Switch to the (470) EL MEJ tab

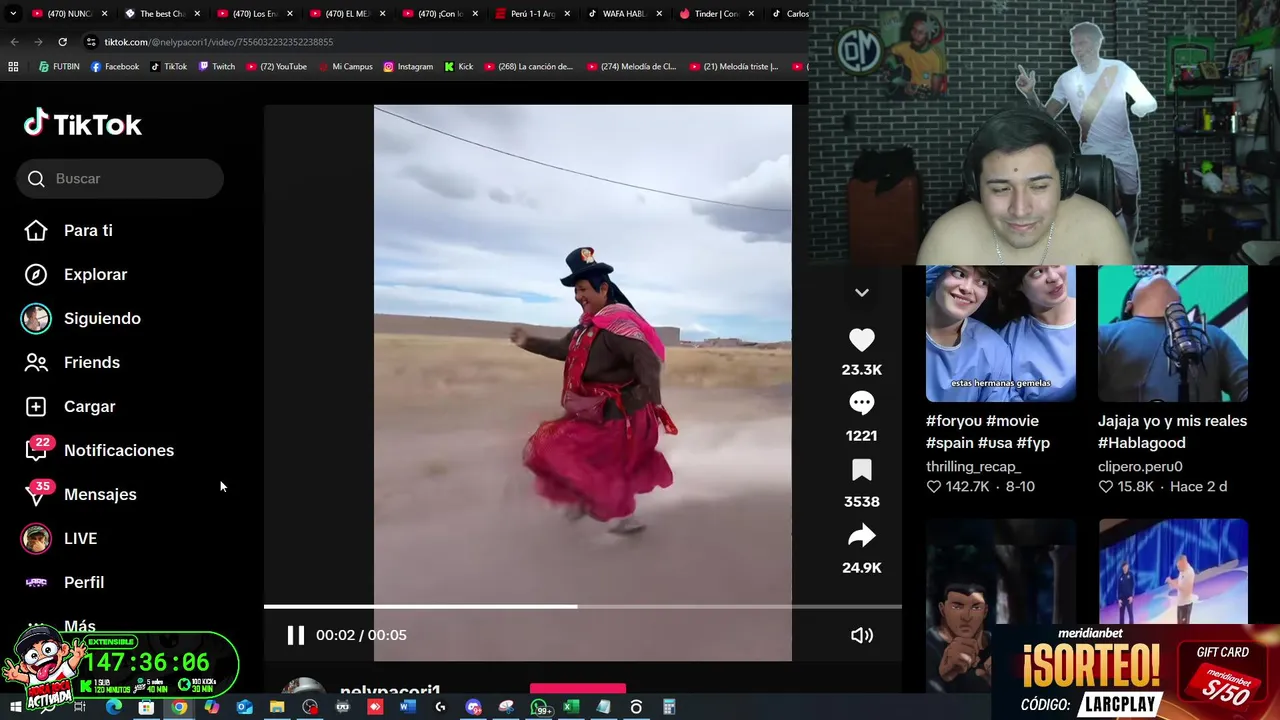(346, 14)
